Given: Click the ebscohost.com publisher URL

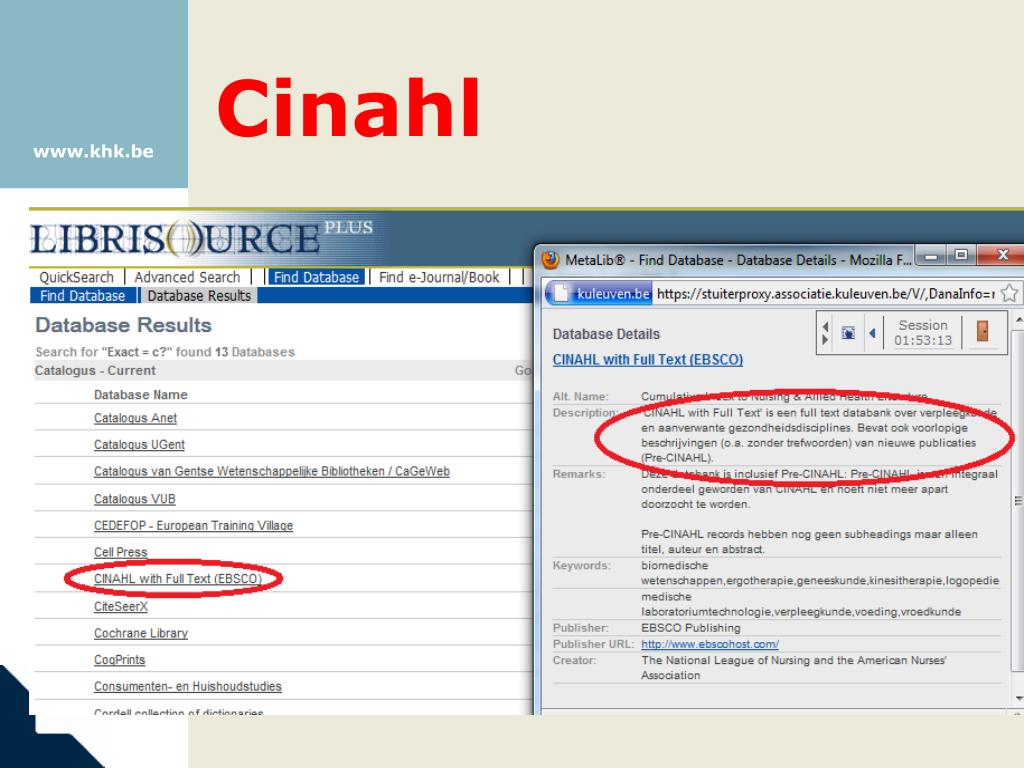Looking at the screenshot, I should (710, 644).
